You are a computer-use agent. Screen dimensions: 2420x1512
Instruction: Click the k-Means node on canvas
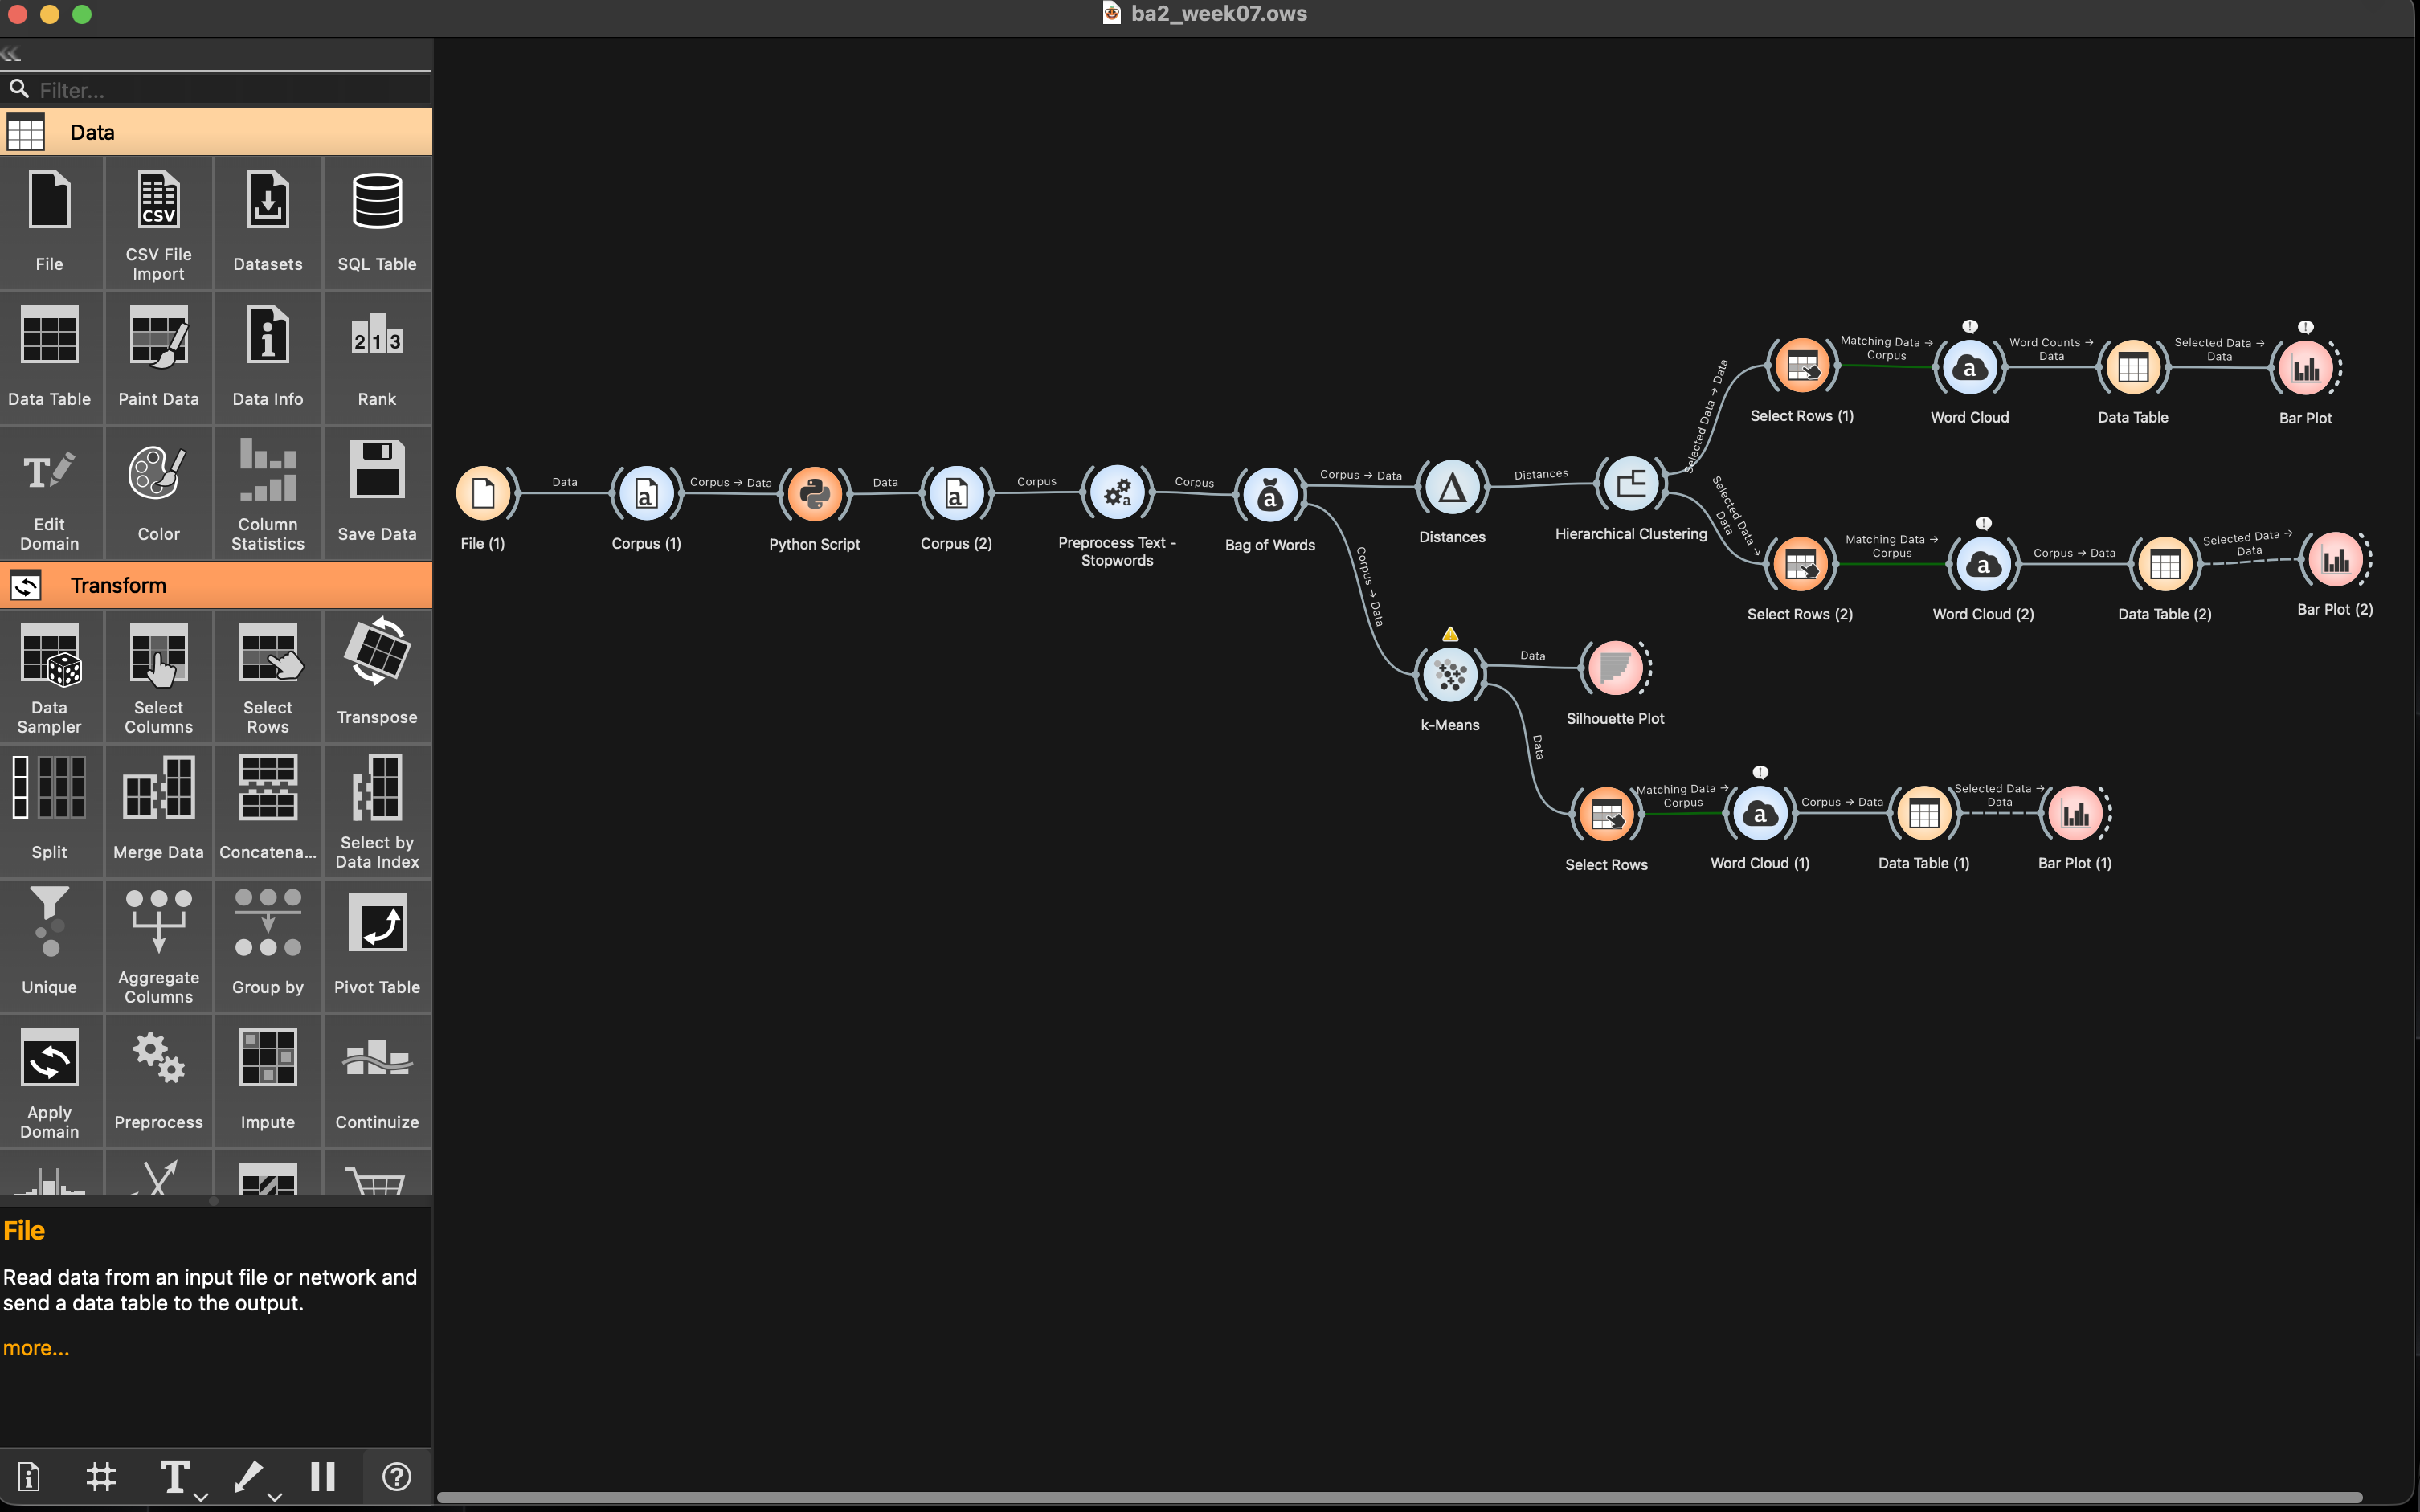[x=1450, y=676]
